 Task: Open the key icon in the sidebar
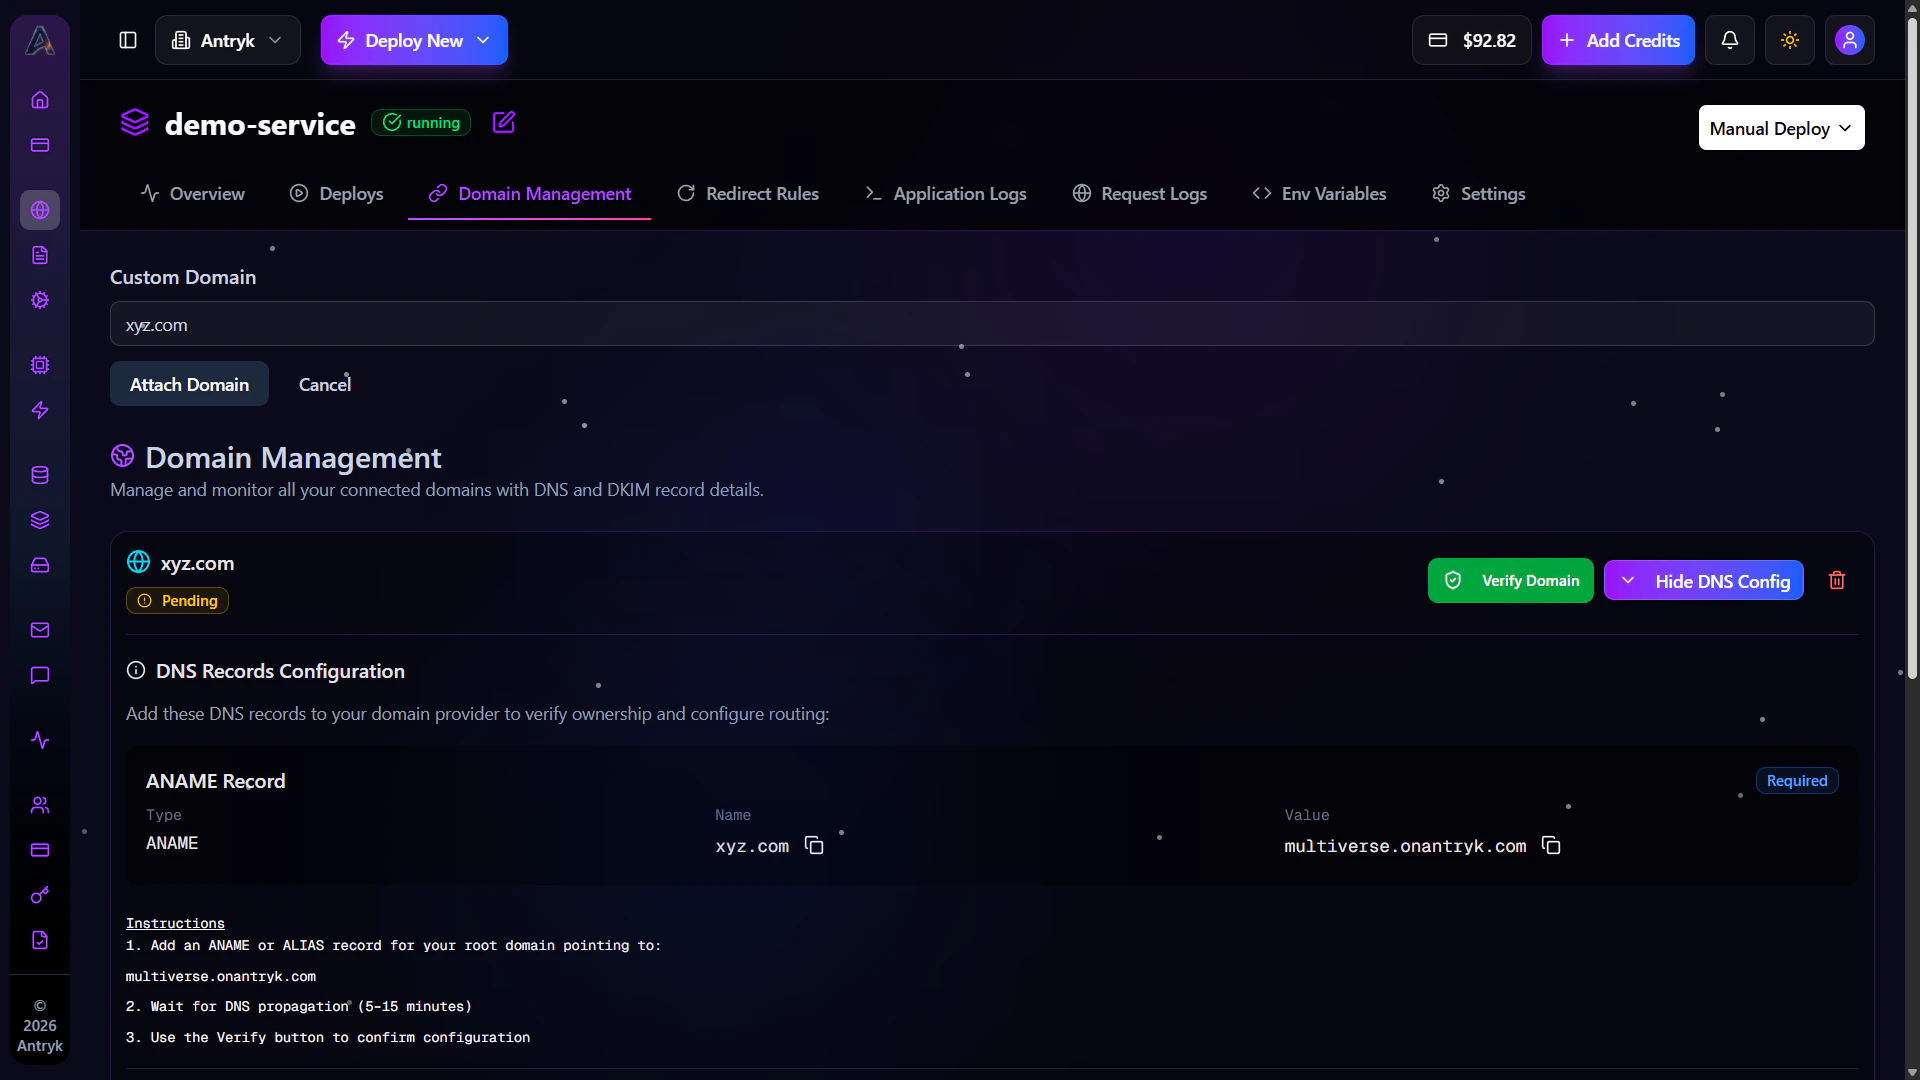[40, 895]
